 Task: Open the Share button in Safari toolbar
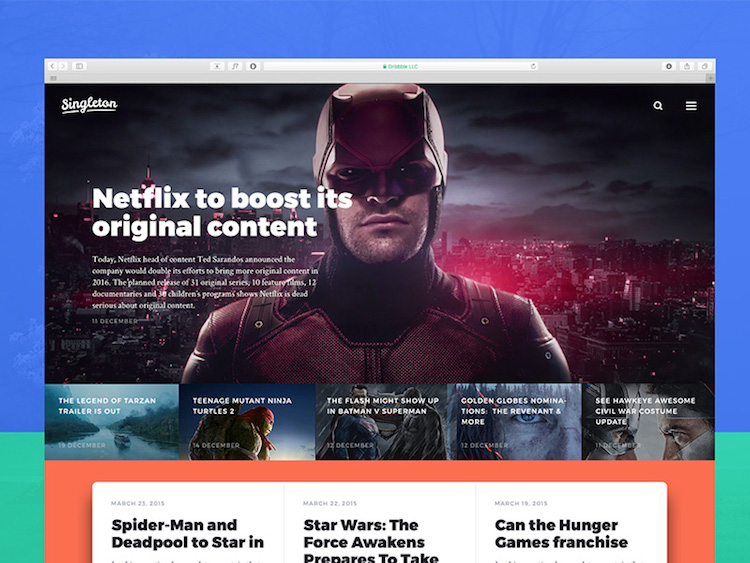[687, 66]
